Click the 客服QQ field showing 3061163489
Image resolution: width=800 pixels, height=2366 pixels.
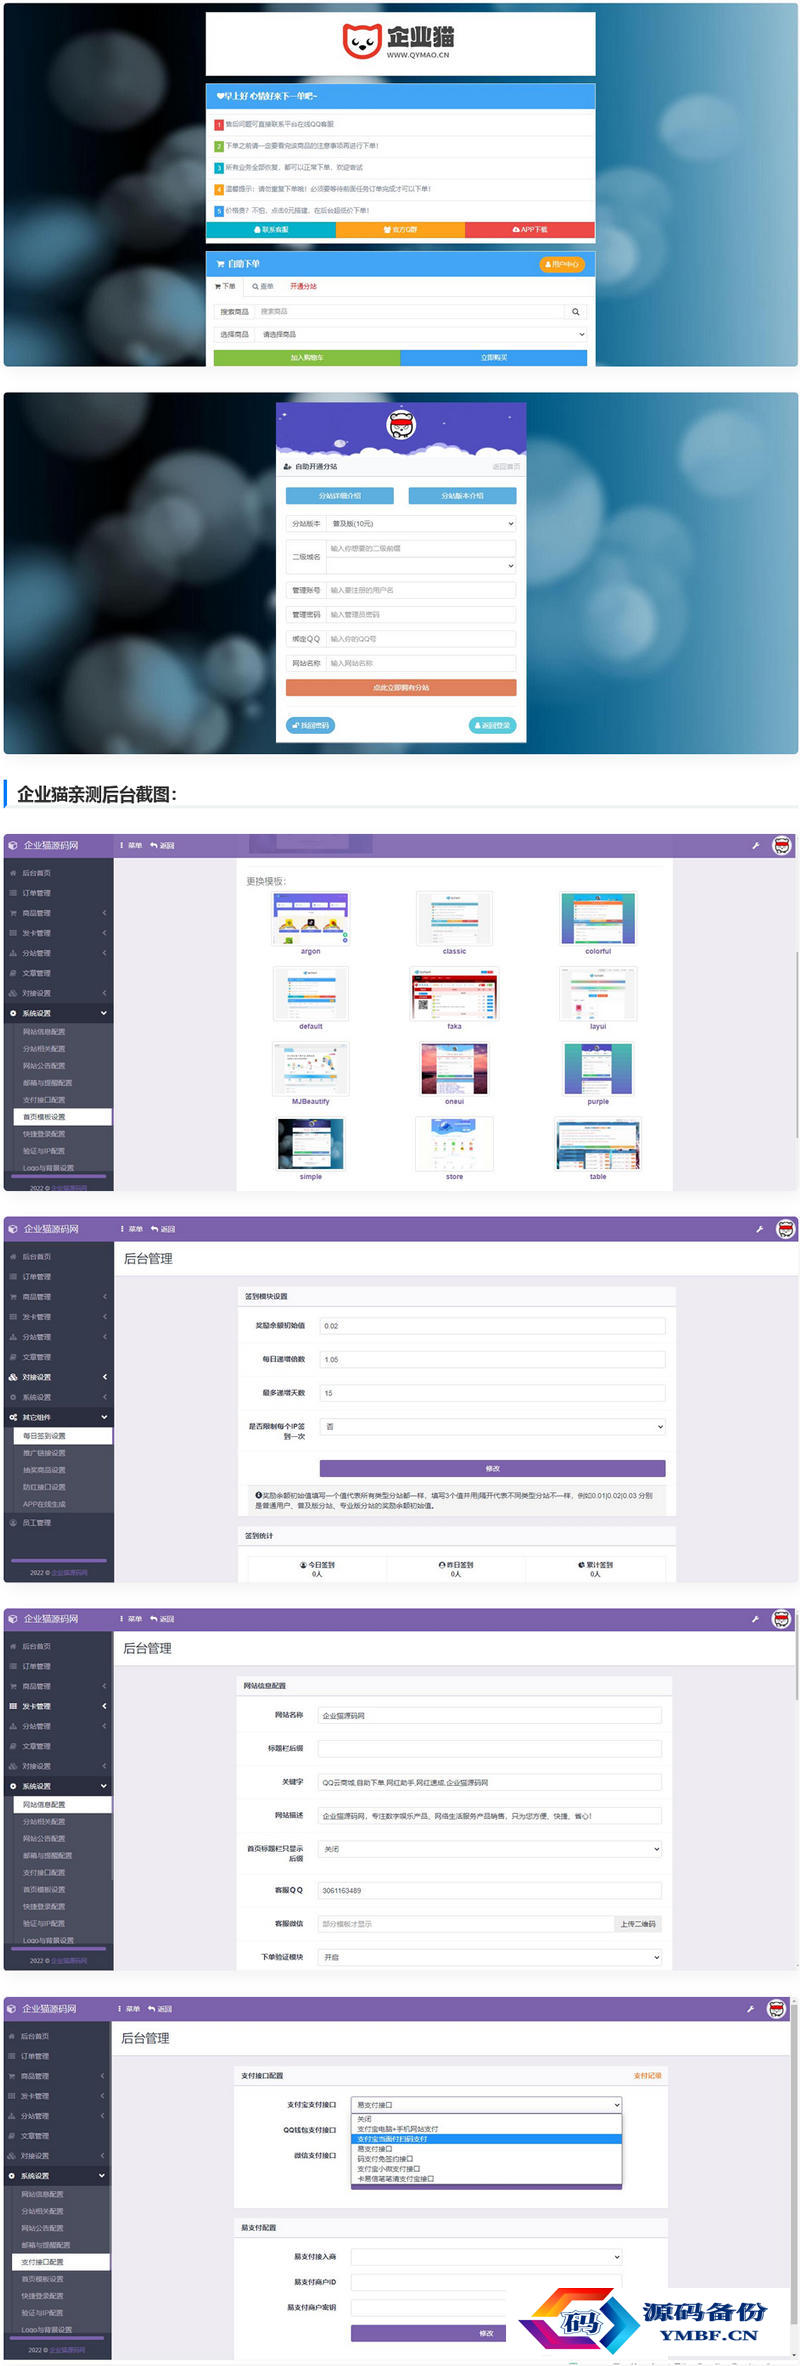[489, 1891]
